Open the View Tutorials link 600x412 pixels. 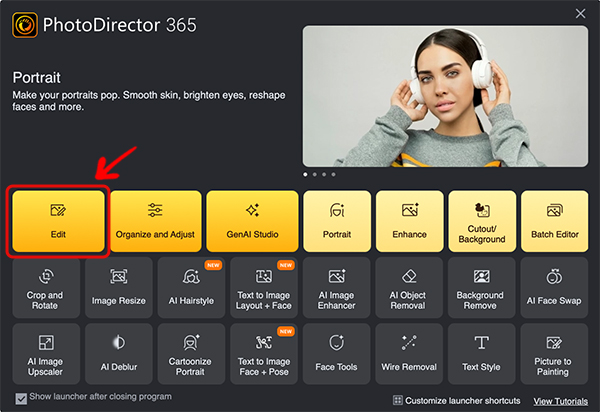pyautogui.click(x=561, y=401)
